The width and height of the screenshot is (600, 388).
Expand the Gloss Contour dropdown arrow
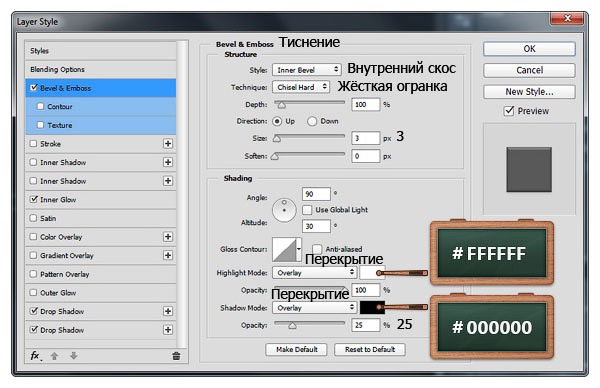click(x=299, y=249)
